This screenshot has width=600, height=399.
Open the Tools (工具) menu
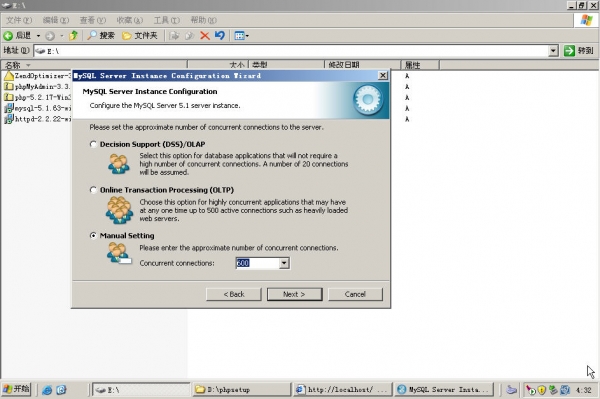(166, 20)
